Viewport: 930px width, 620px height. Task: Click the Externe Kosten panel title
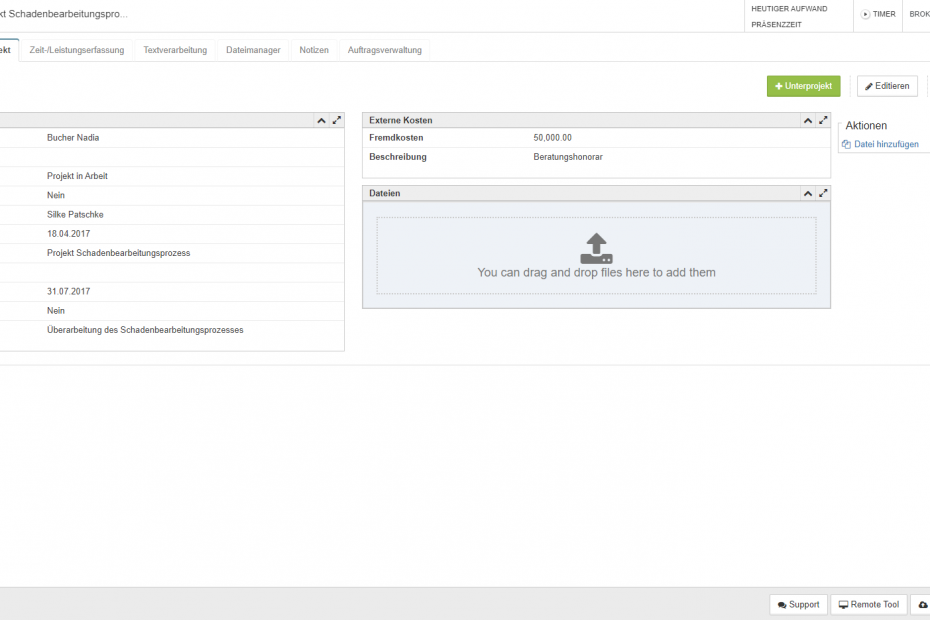(401, 120)
